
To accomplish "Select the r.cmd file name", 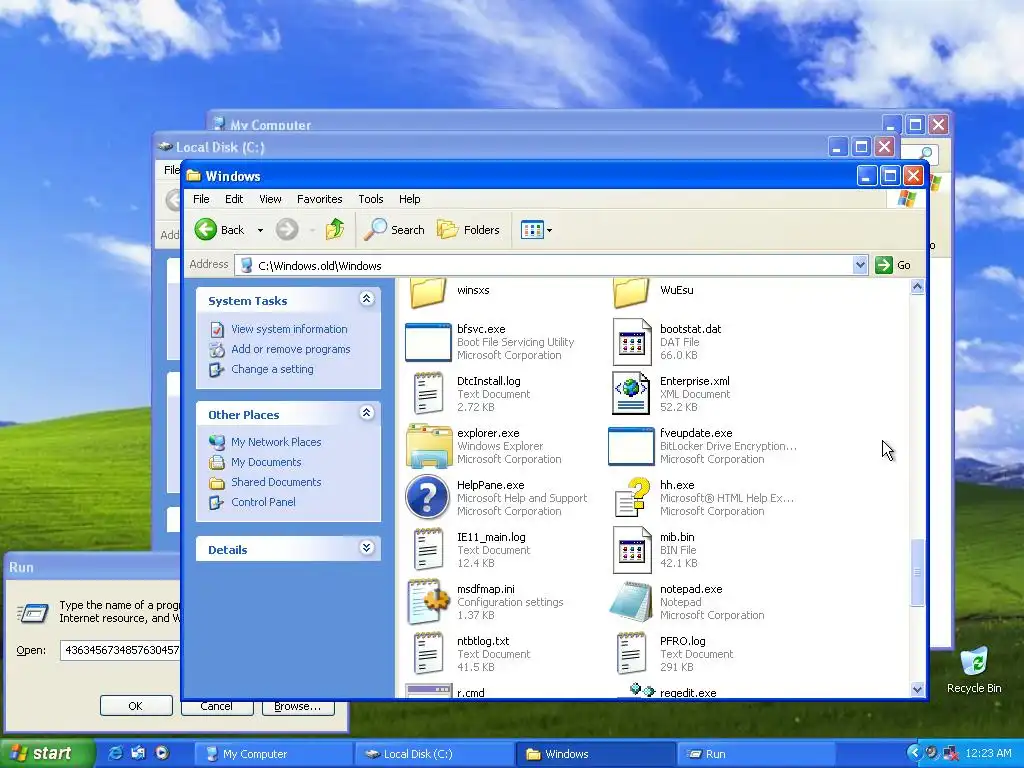I will pyautogui.click(x=471, y=693).
